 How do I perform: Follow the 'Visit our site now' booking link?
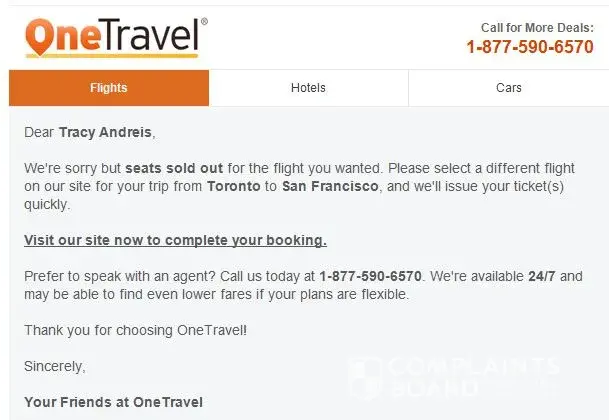[x=175, y=241]
